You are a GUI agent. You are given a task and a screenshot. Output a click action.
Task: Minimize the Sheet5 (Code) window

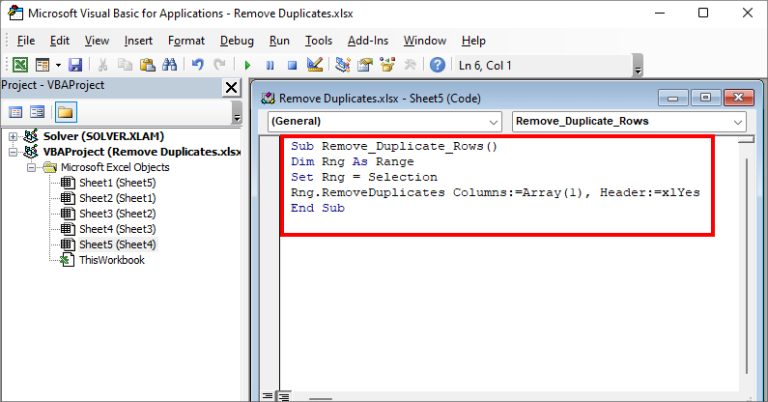[673, 98]
